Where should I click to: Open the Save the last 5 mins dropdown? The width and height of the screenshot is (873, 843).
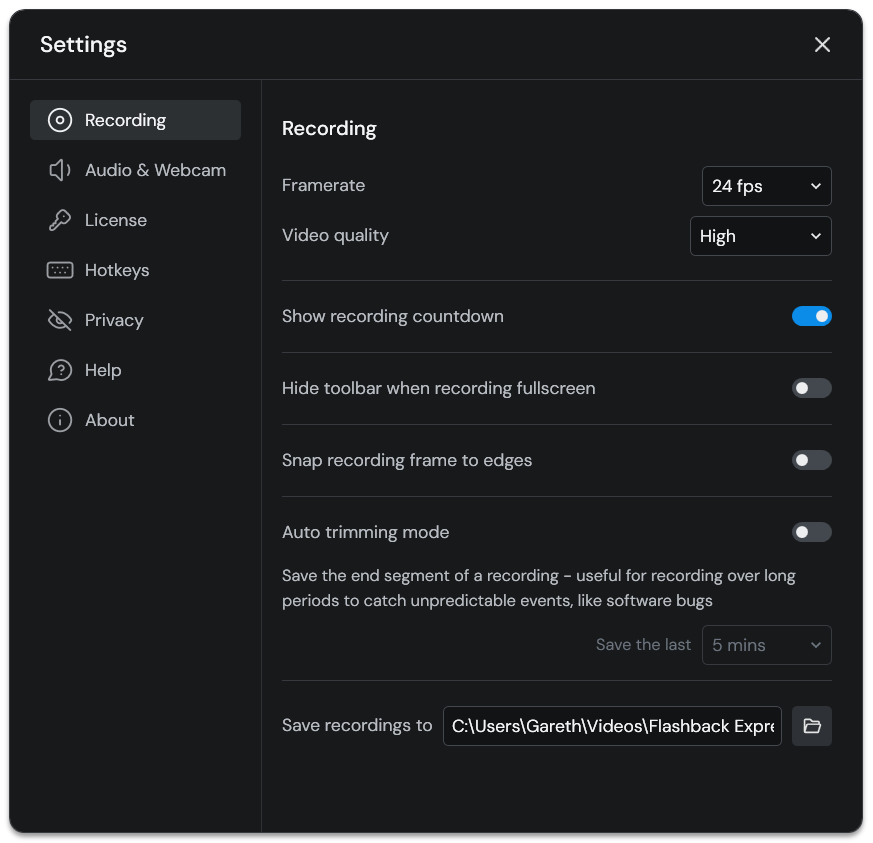(x=766, y=645)
